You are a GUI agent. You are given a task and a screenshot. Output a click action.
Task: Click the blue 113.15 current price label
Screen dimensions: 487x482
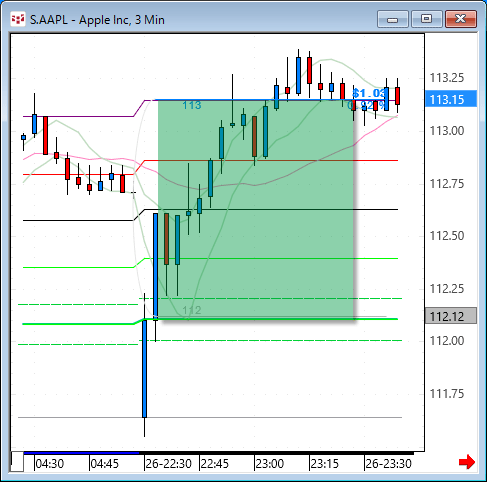[x=451, y=99]
